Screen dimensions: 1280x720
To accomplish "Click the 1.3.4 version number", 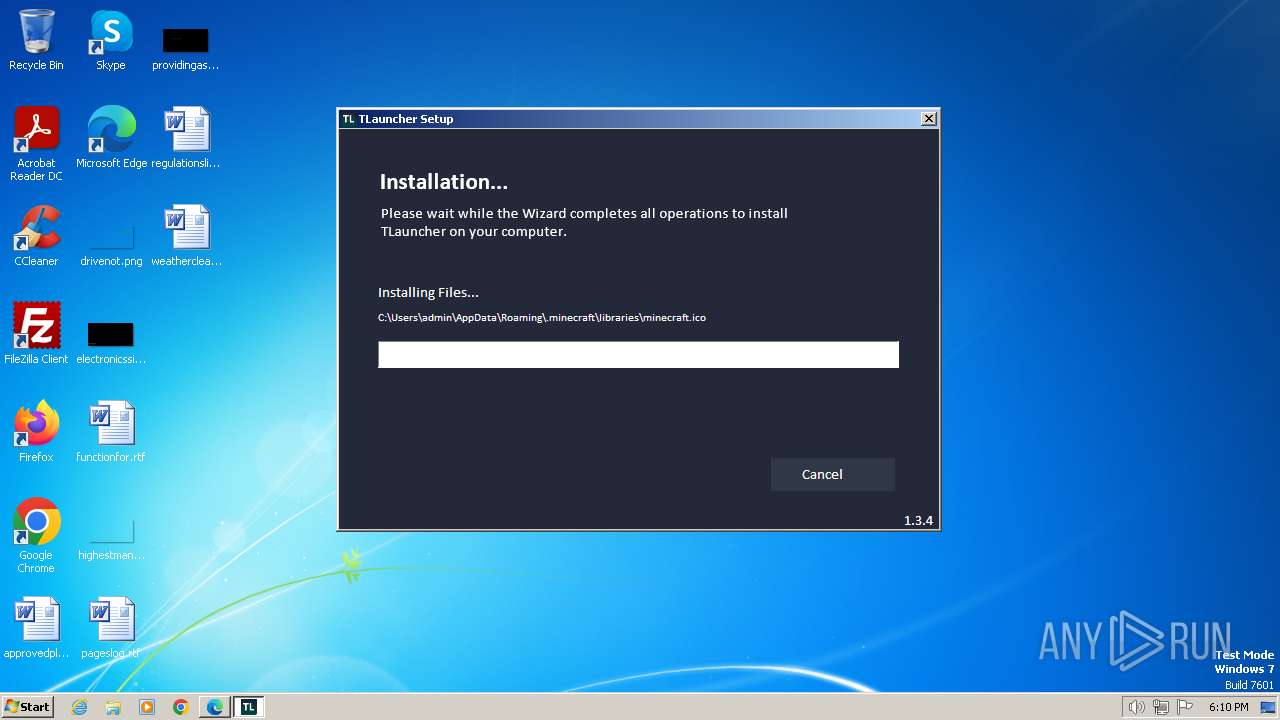I will (918, 520).
